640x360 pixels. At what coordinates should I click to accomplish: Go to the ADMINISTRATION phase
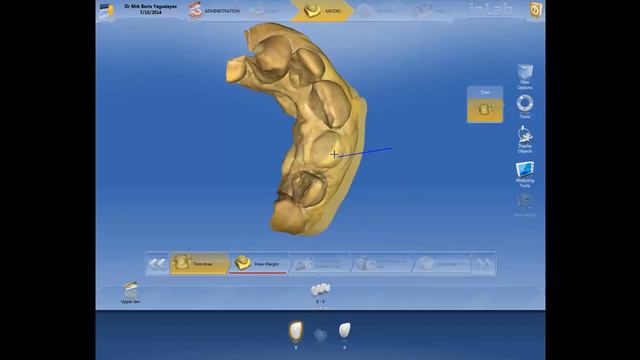[x=214, y=11]
